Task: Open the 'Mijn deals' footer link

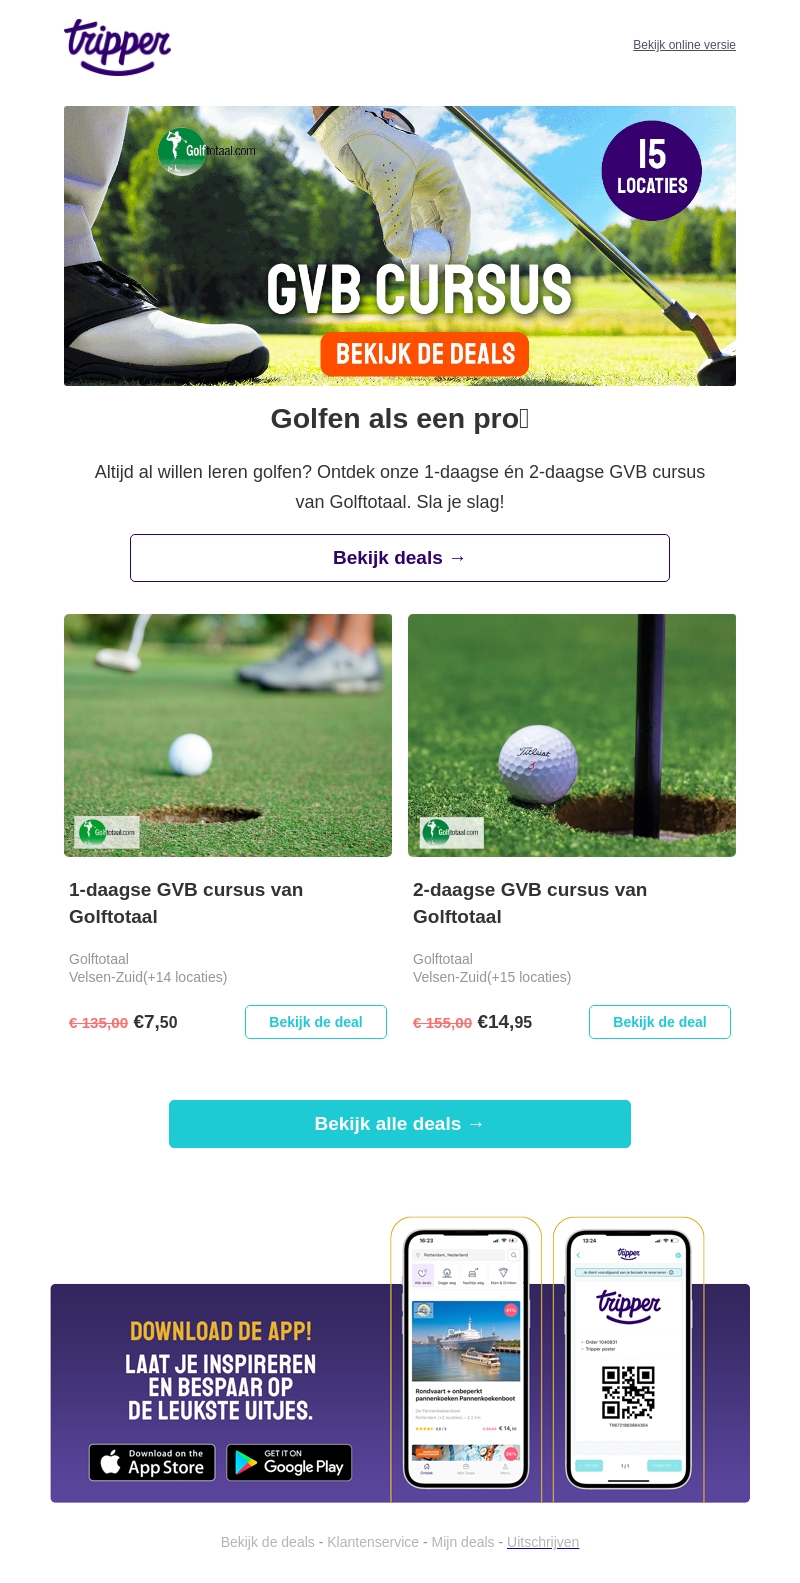Action: point(463,1542)
